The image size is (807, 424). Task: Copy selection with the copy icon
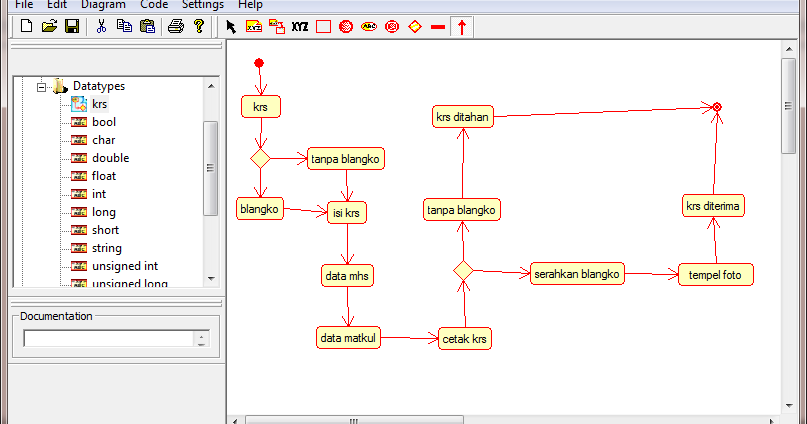click(124, 26)
